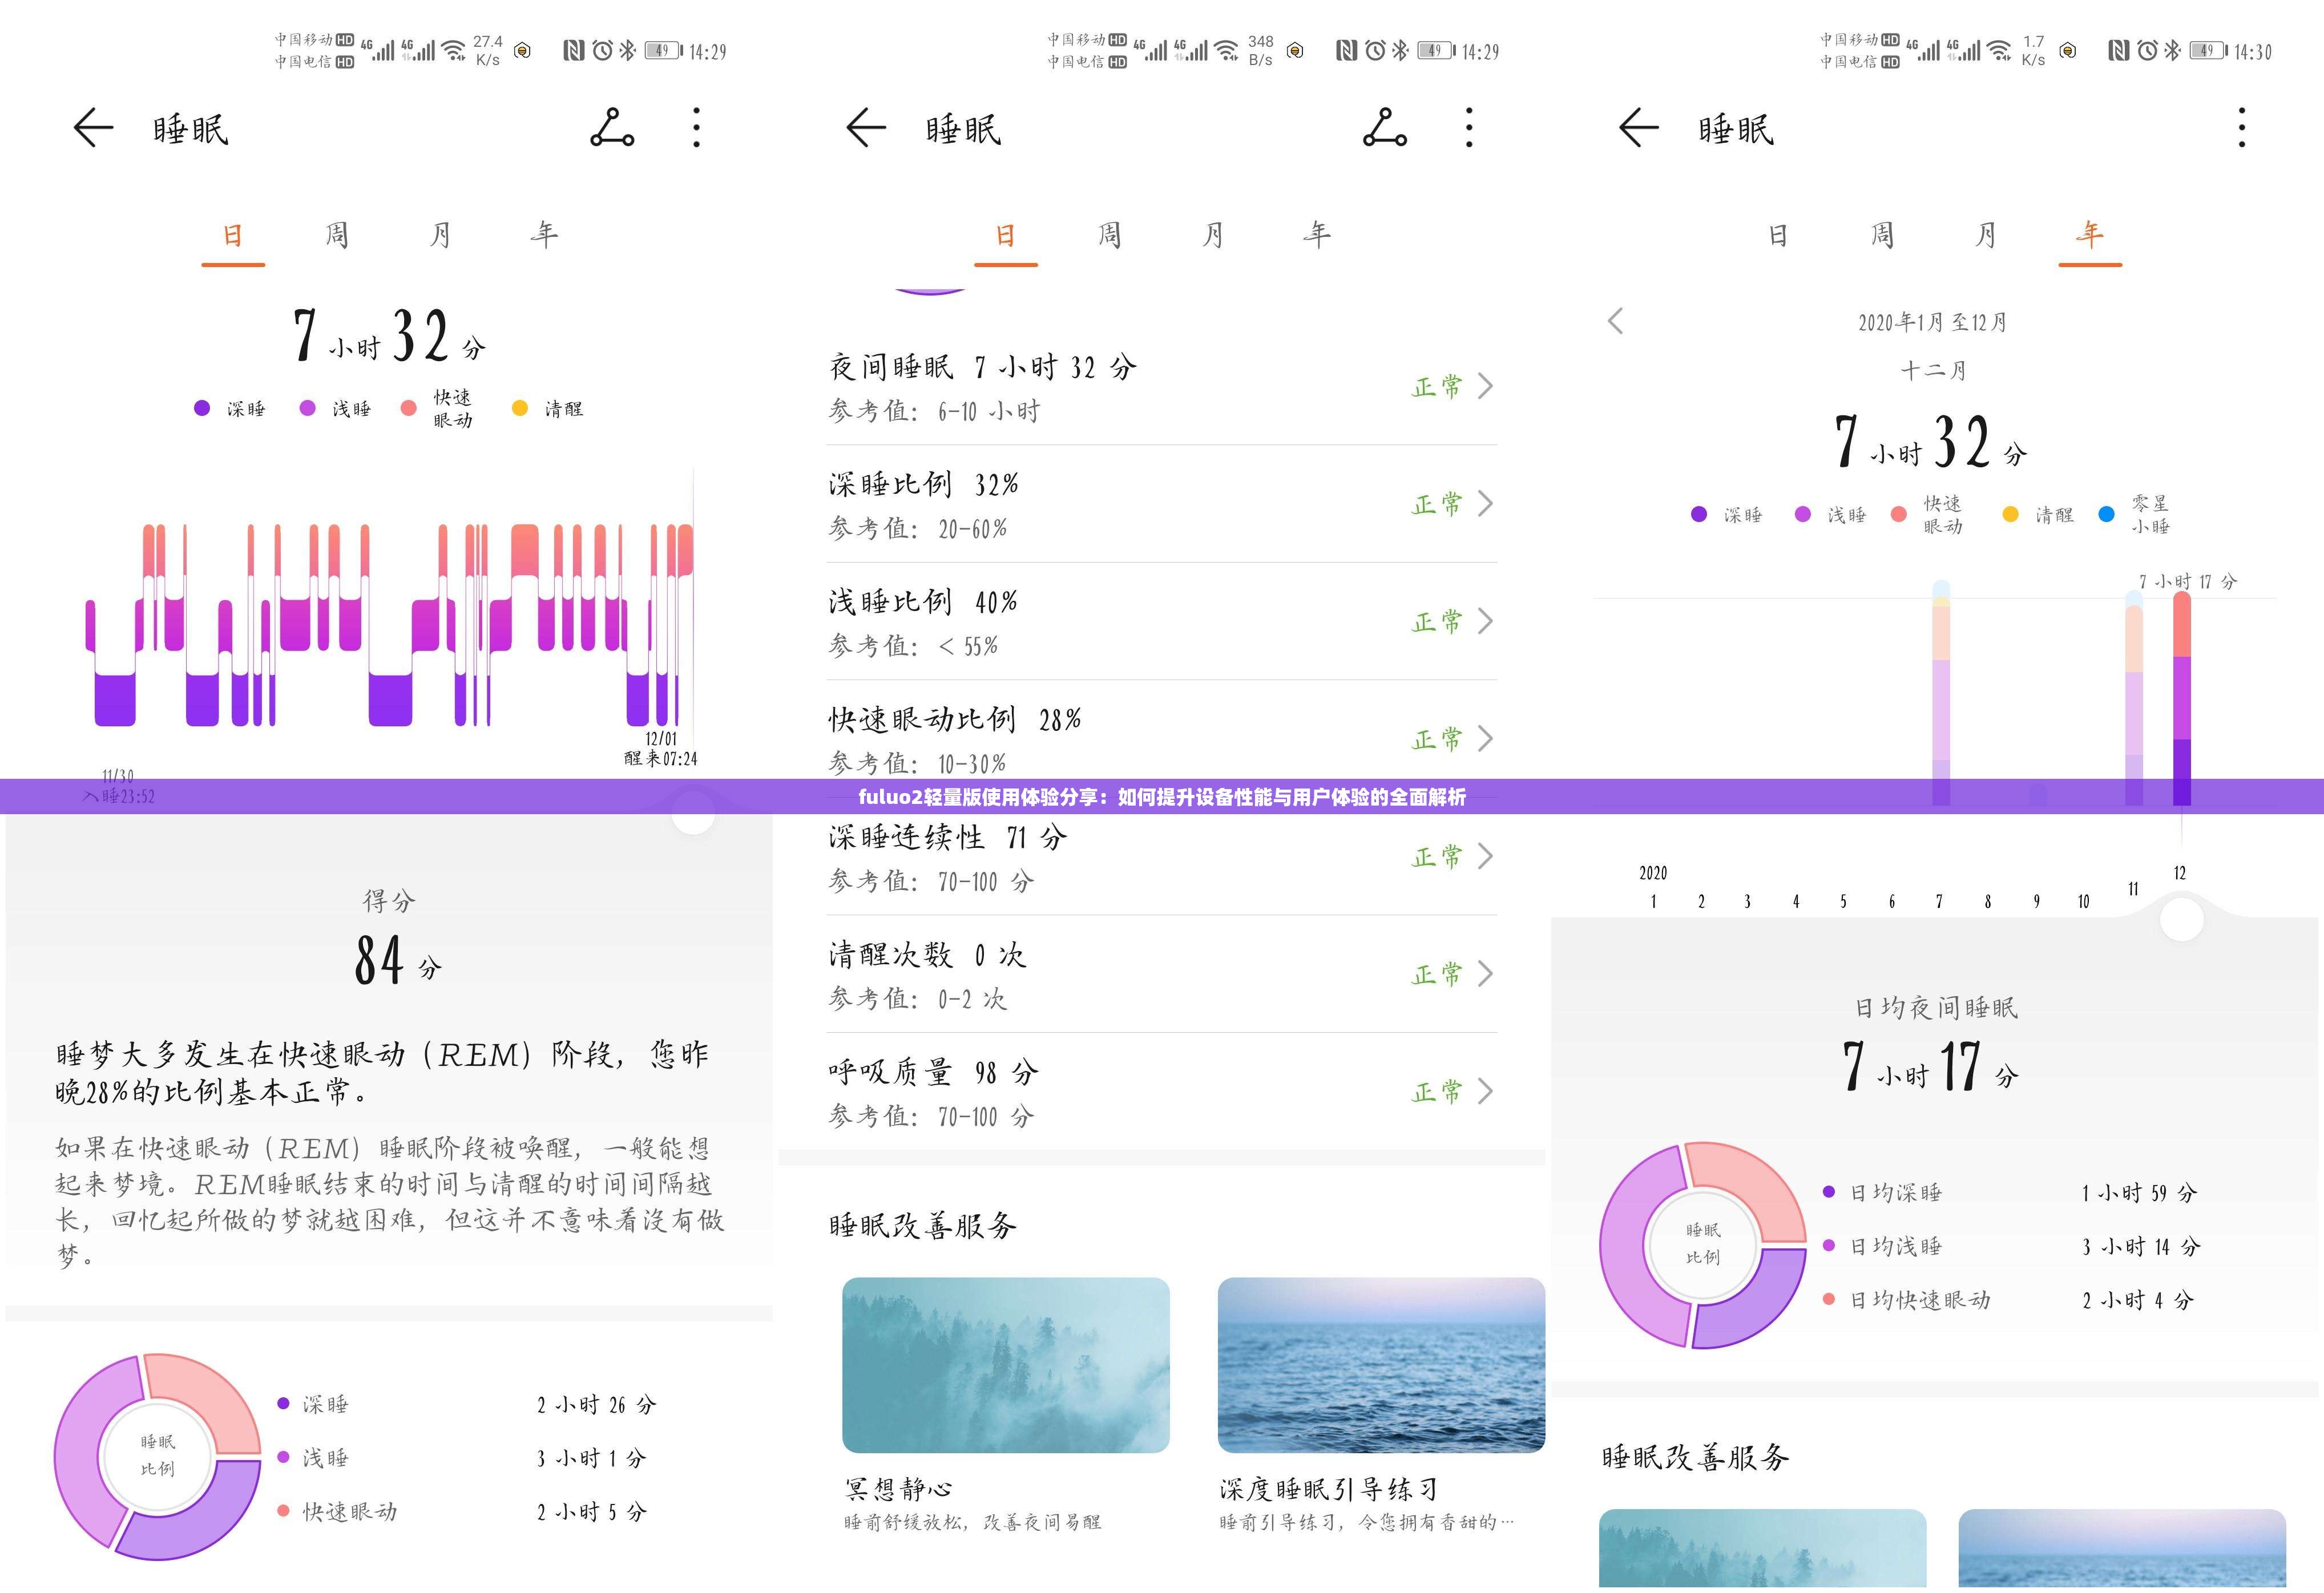2324x1593 pixels.
Task: Tap 2020年1月至12月 date range label
Action: 1932,322
